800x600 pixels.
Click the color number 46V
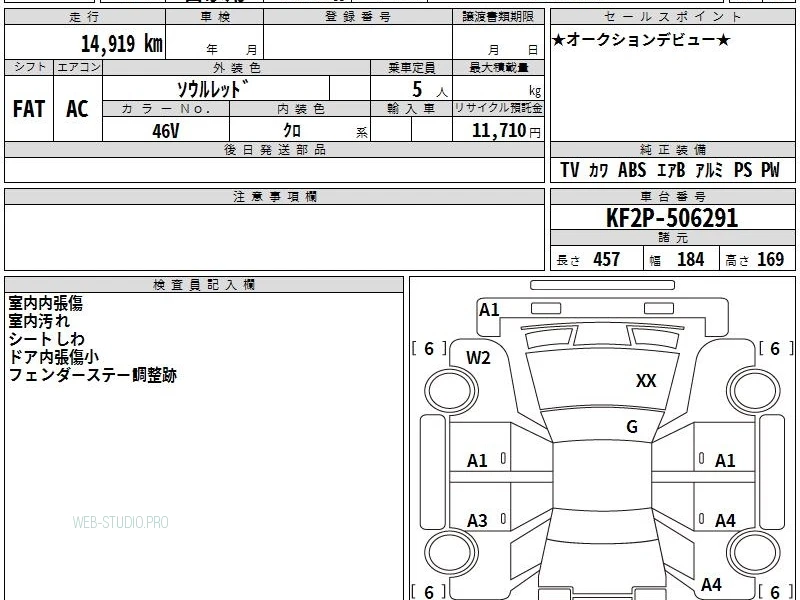(x=165, y=131)
